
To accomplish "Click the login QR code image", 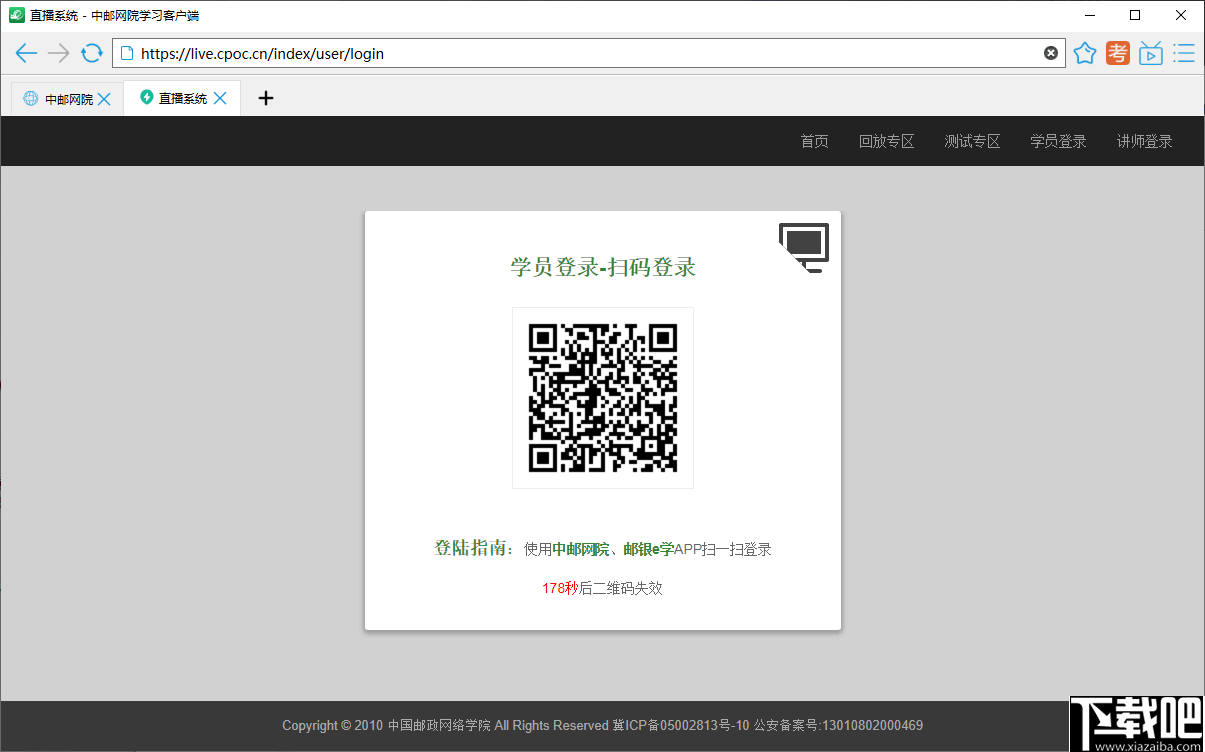I will point(603,398).
